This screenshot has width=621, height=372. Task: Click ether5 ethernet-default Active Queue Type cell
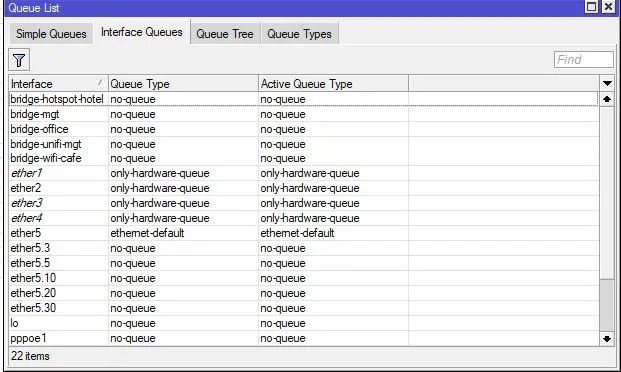tap(333, 233)
